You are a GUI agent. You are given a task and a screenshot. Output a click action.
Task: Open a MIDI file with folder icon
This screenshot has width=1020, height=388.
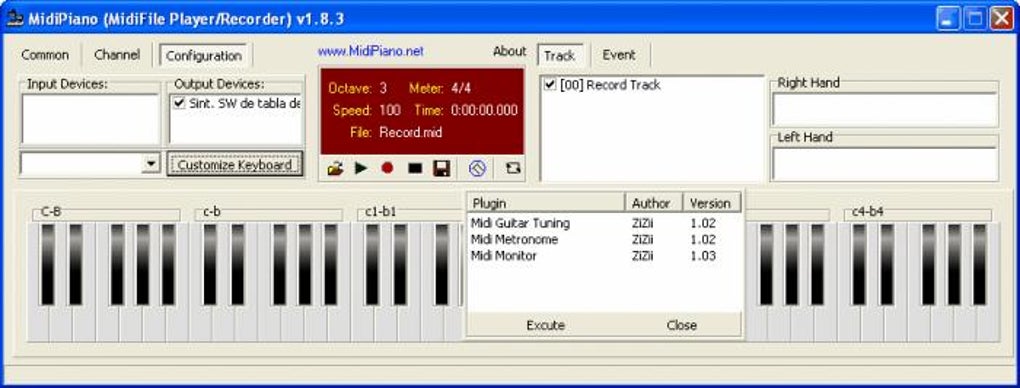(335, 169)
